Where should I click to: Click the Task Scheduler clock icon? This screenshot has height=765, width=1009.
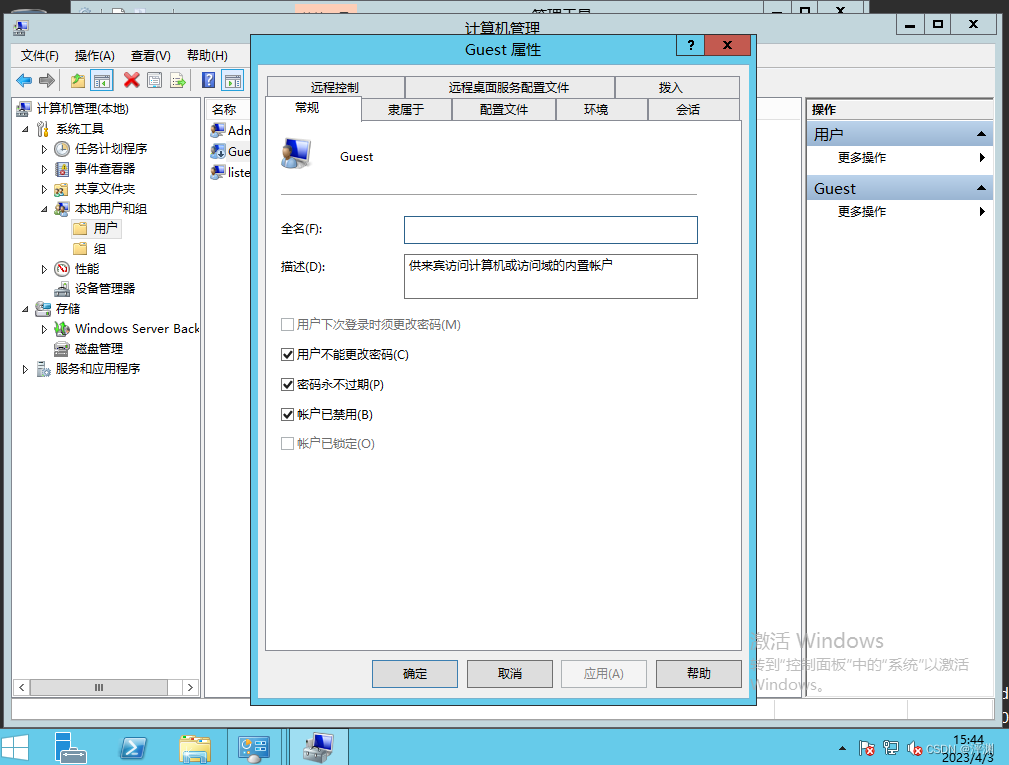tap(62, 149)
